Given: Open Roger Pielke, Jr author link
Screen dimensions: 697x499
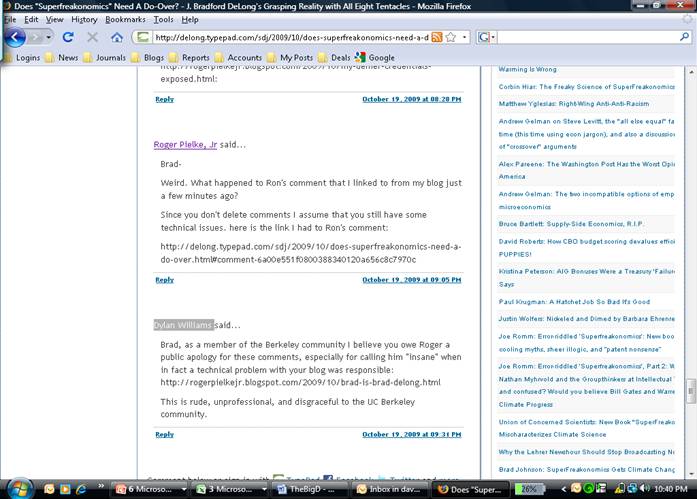Looking at the screenshot, I should point(185,144).
